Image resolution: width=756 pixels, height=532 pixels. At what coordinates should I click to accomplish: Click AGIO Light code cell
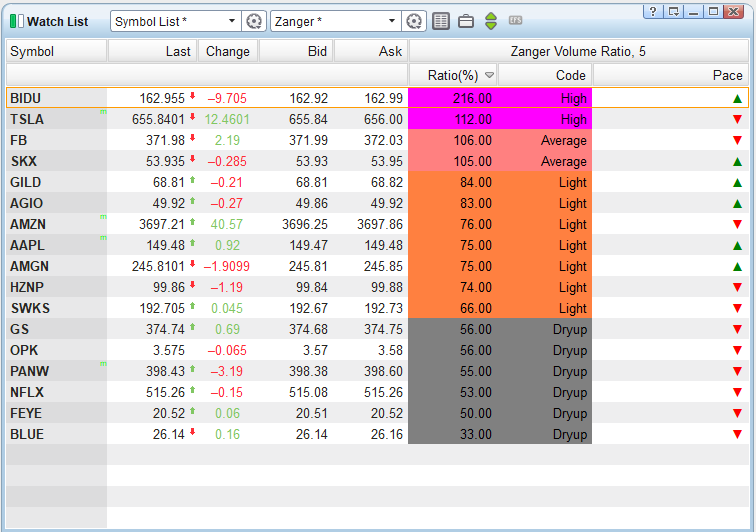[545, 204]
